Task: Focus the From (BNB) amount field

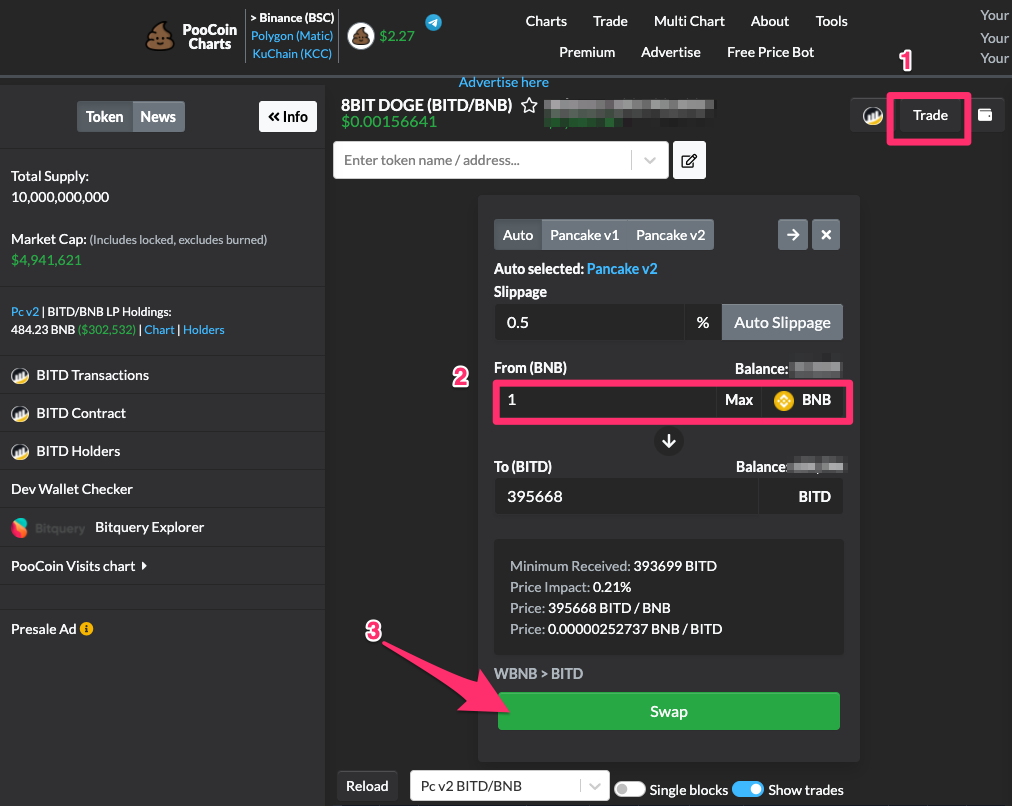Action: point(607,400)
